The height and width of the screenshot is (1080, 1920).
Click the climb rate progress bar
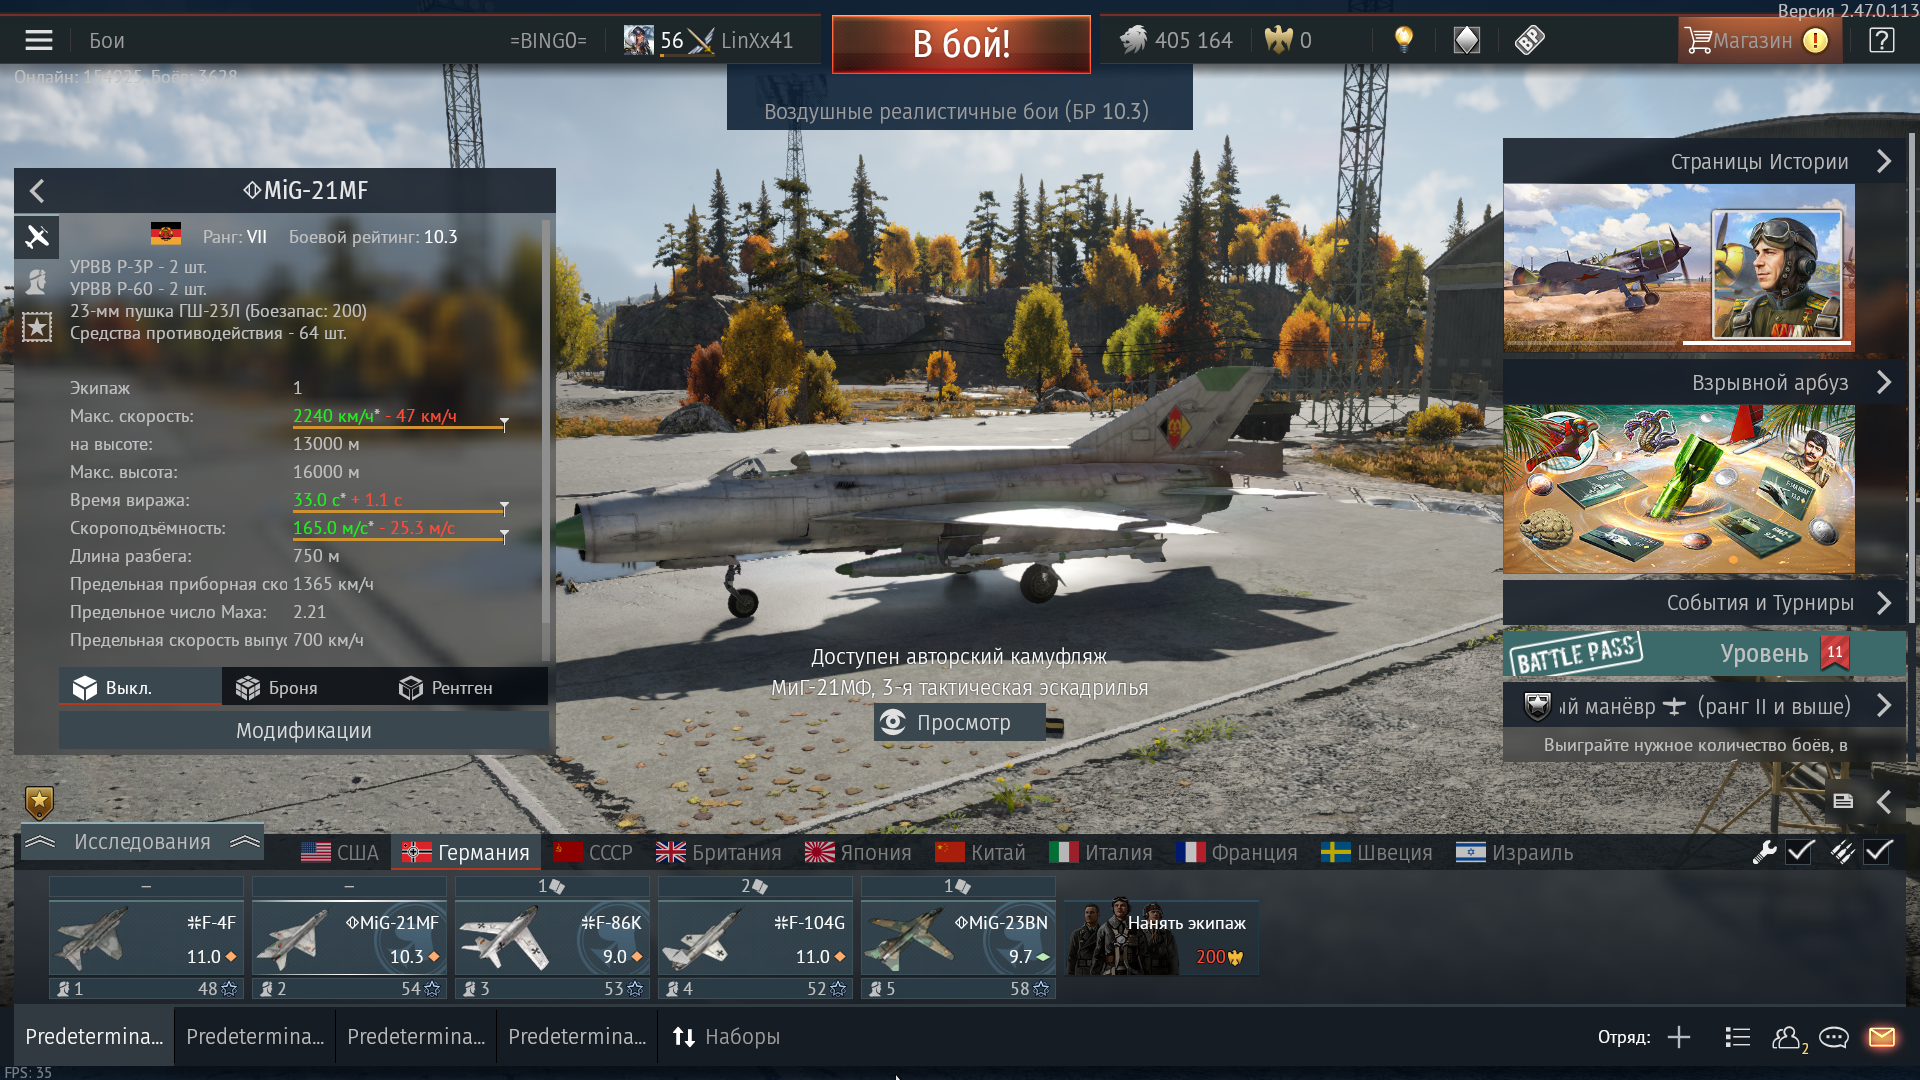(x=400, y=539)
